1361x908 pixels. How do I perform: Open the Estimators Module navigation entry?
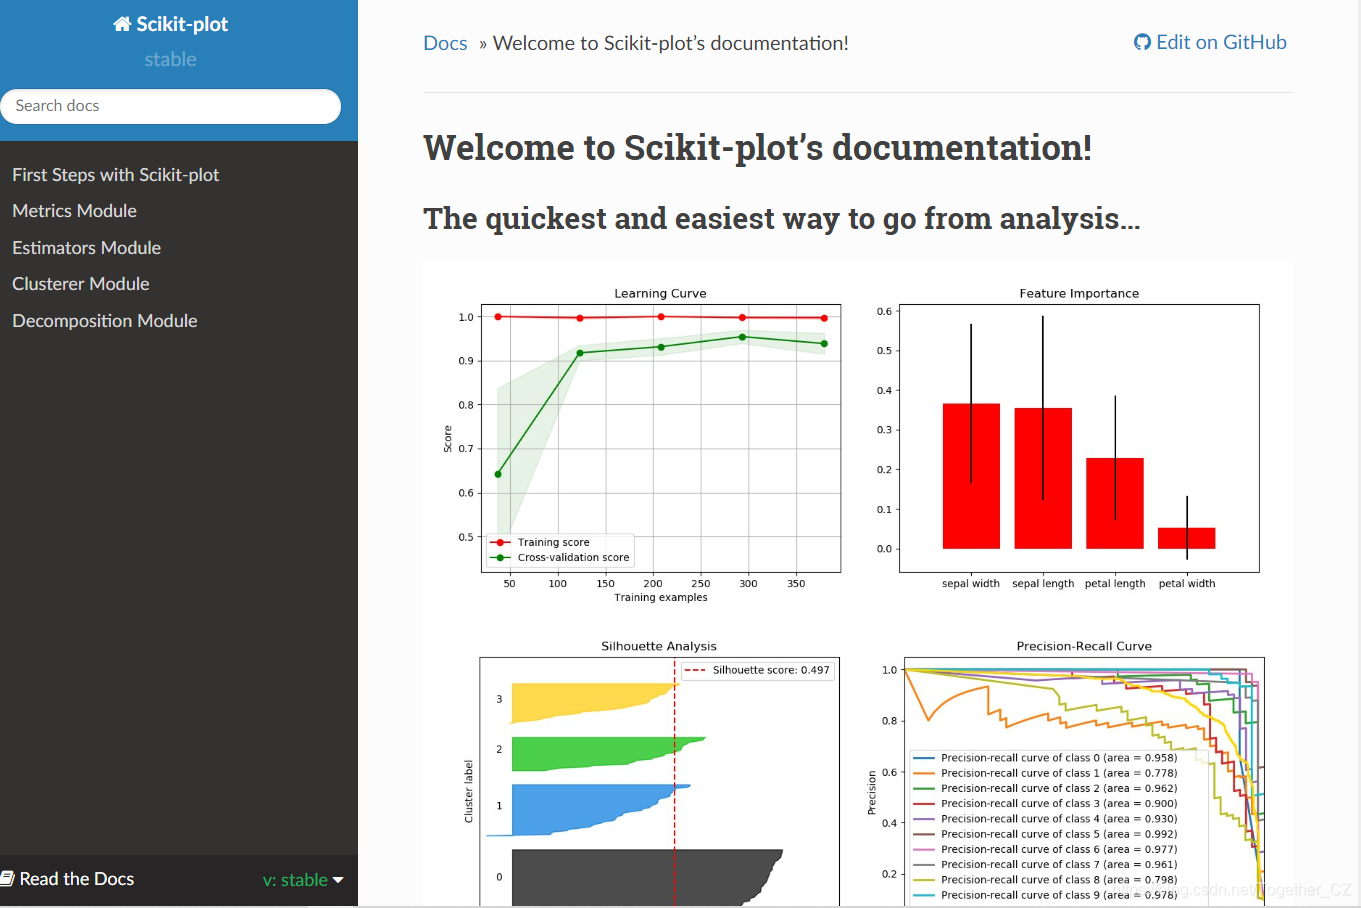click(86, 247)
